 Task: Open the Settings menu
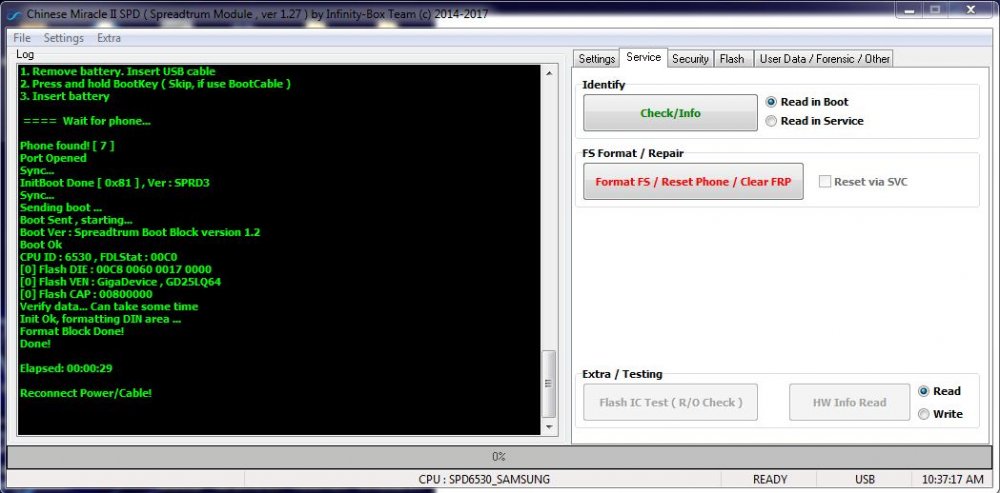click(64, 38)
